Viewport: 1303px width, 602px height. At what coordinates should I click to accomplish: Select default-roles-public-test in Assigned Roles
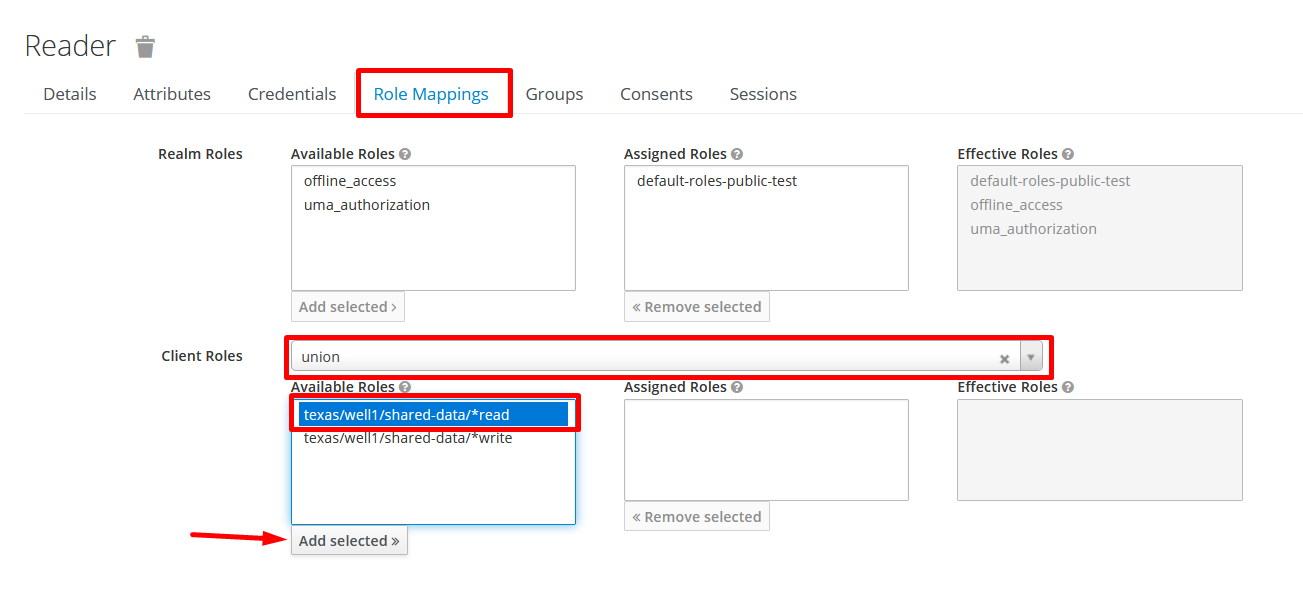pyautogui.click(x=717, y=181)
